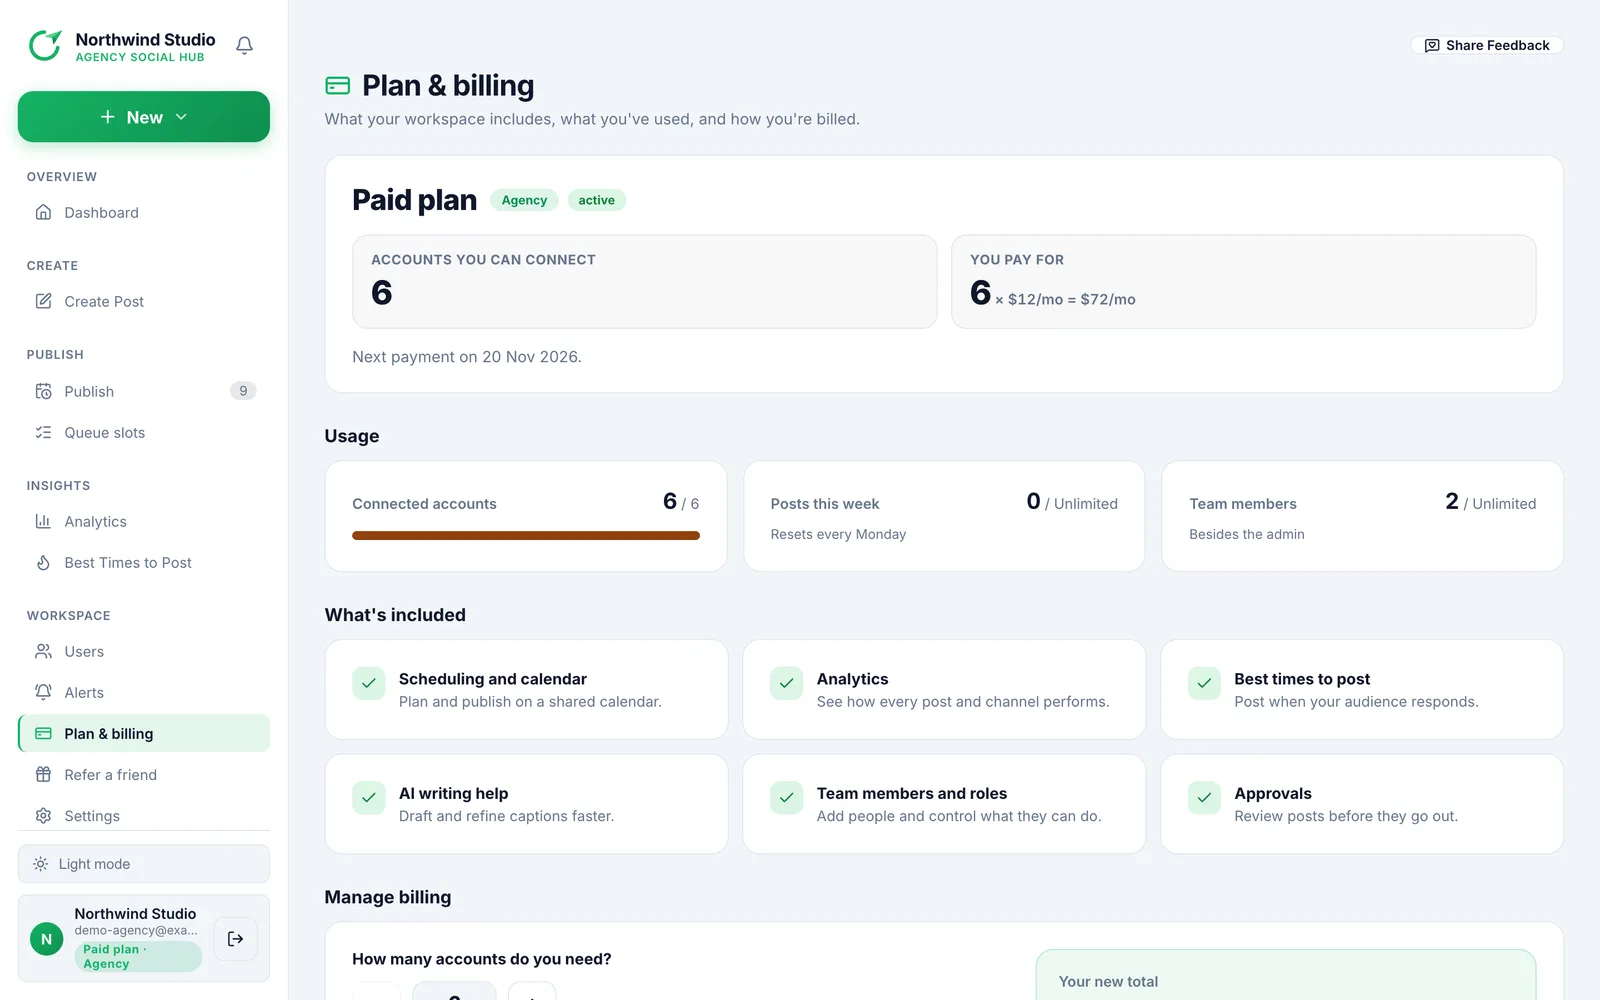This screenshot has height=1000, width=1600.
Task: Toggle the Light mode switch
Action: point(144,864)
